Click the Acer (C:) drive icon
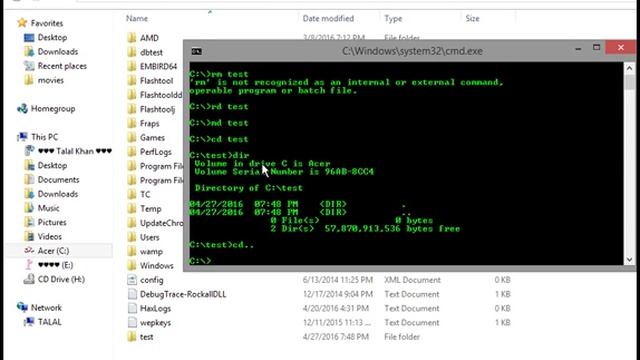The width and height of the screenshot is (640, 360). [x=29, y=251]
